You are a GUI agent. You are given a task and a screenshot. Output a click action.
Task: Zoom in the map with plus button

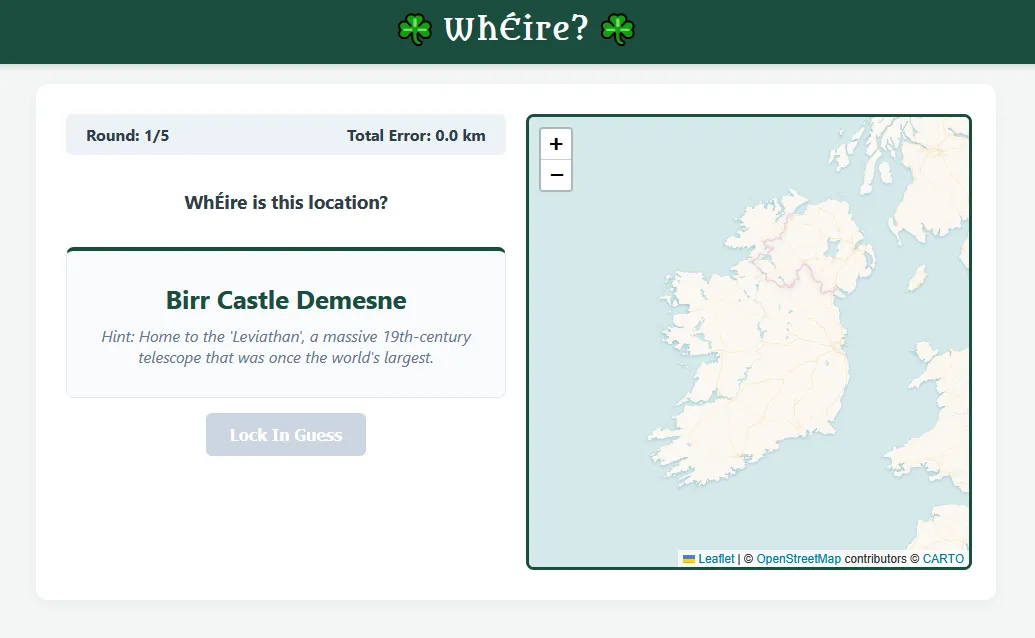pyautogui.click(x=556, y=144)
